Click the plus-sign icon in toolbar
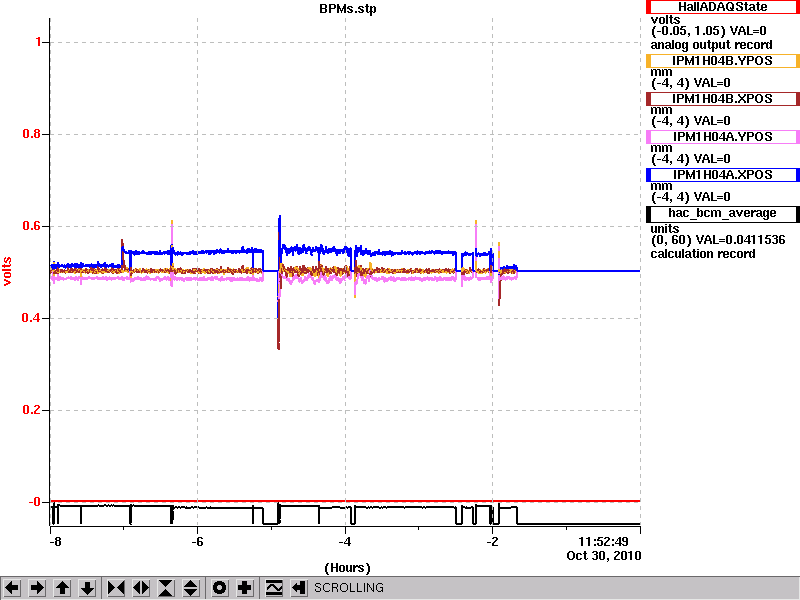This screenshot has width=800, height=600. coord(245,588)
